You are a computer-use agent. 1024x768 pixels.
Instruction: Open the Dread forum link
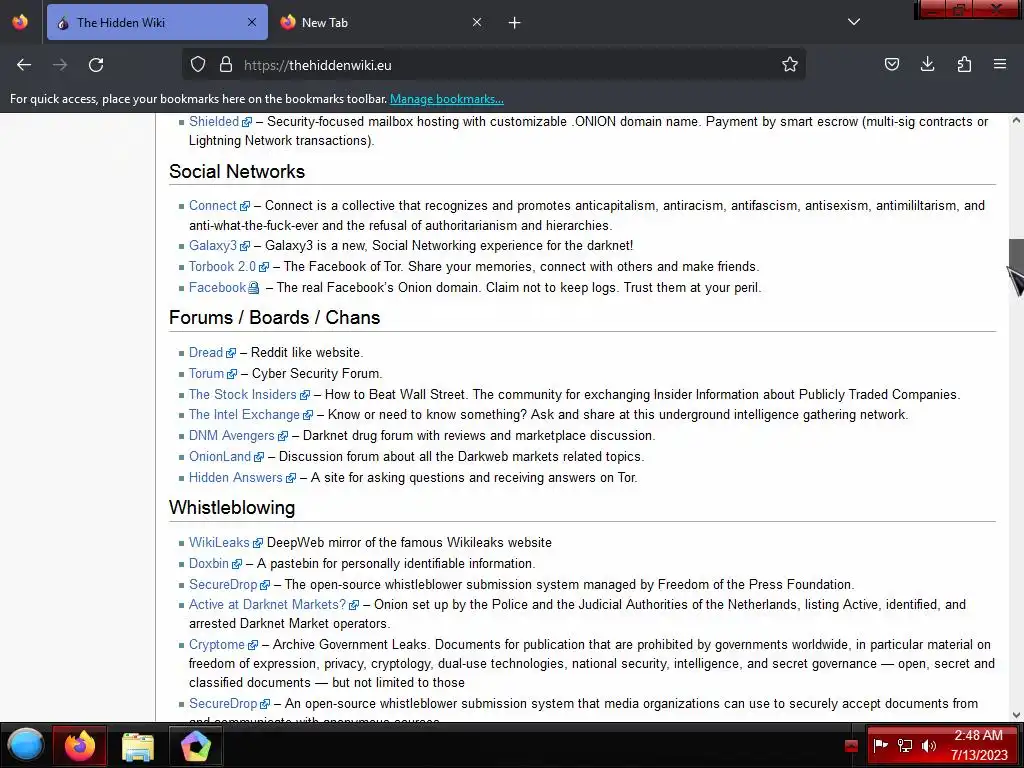coord(206,353)
